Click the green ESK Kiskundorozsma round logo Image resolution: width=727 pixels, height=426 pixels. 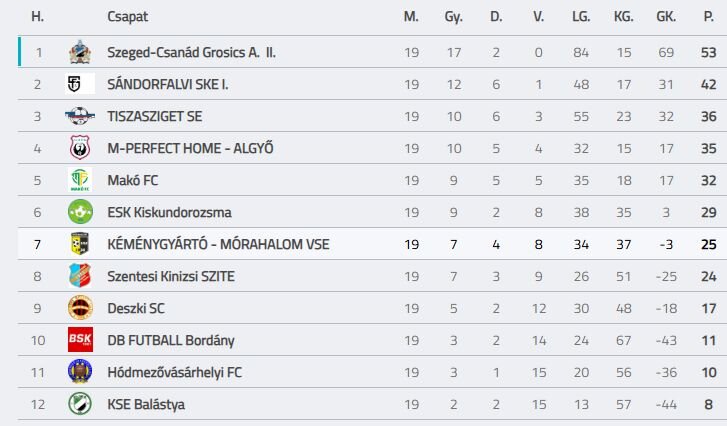[x=80, y=212]
